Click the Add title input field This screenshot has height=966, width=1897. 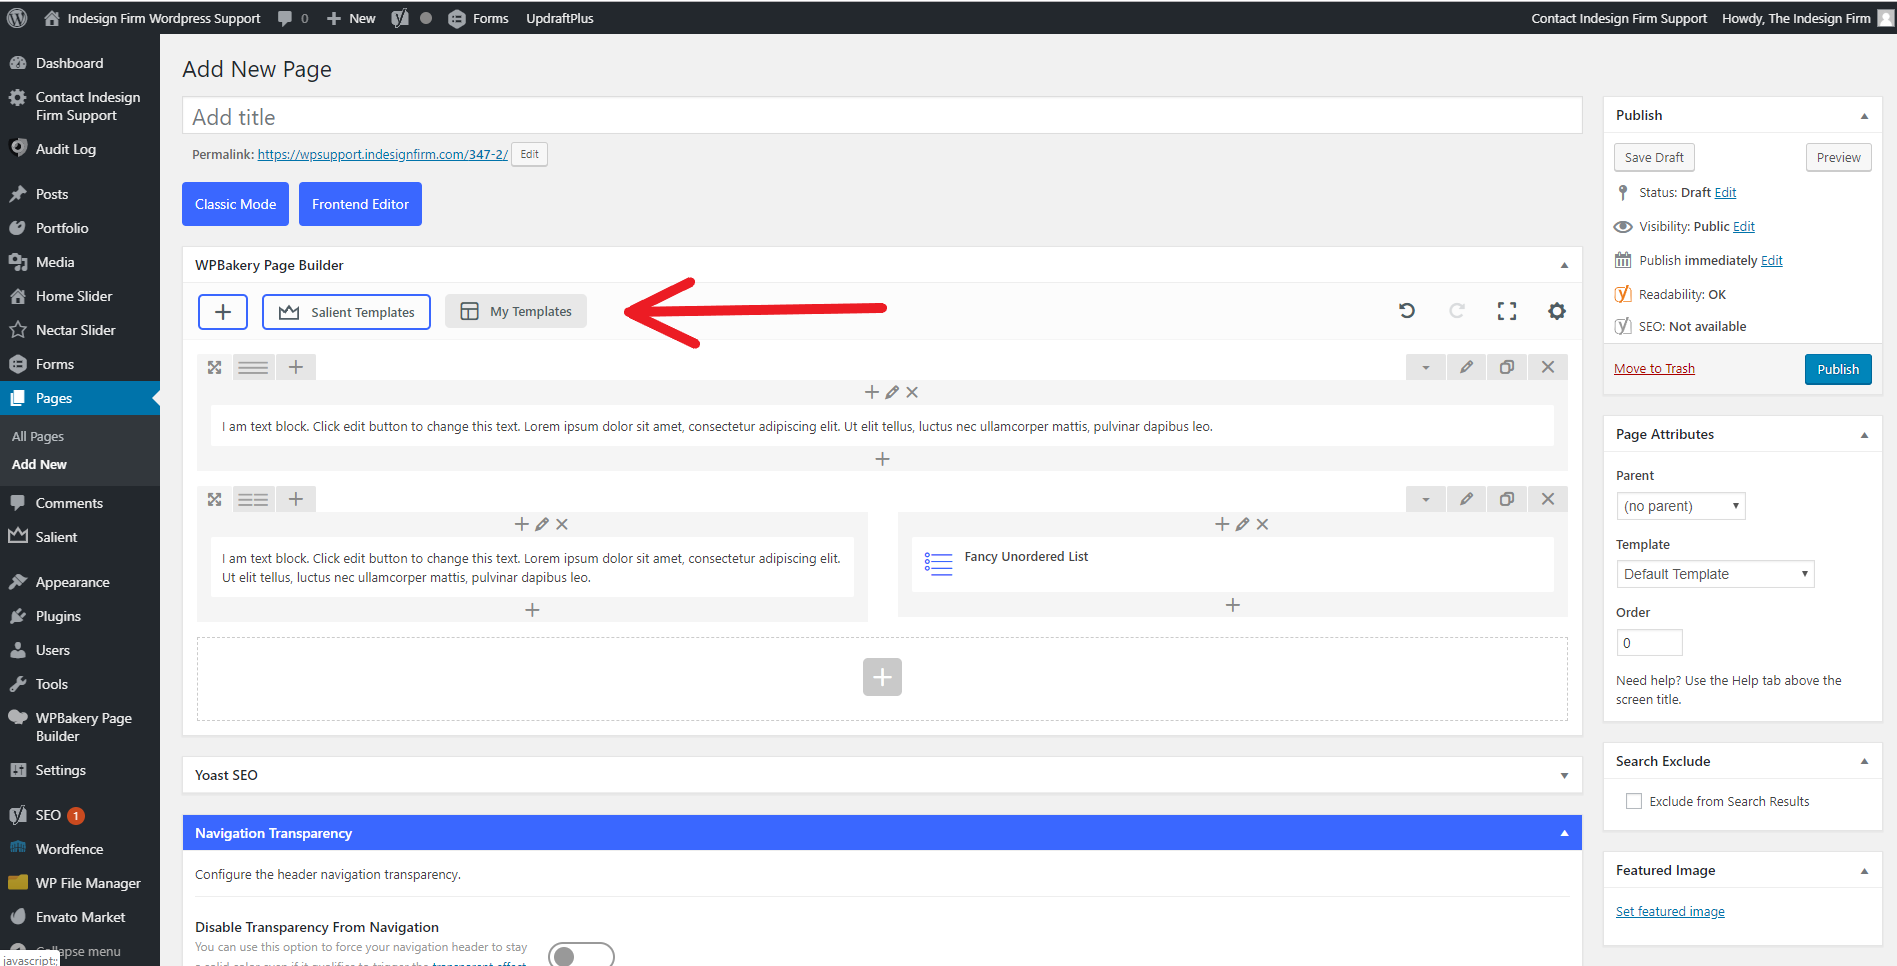click(881, 117)
